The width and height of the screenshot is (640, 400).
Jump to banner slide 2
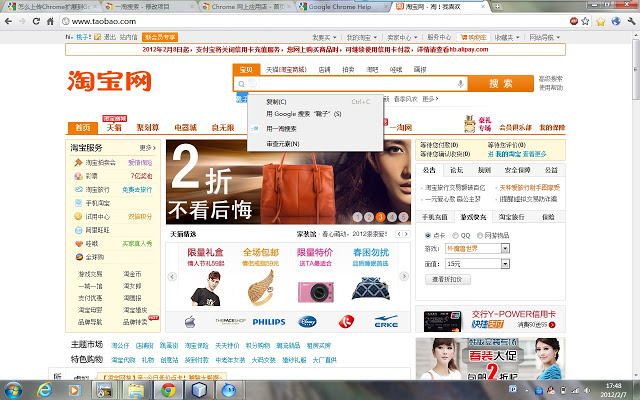369,217
